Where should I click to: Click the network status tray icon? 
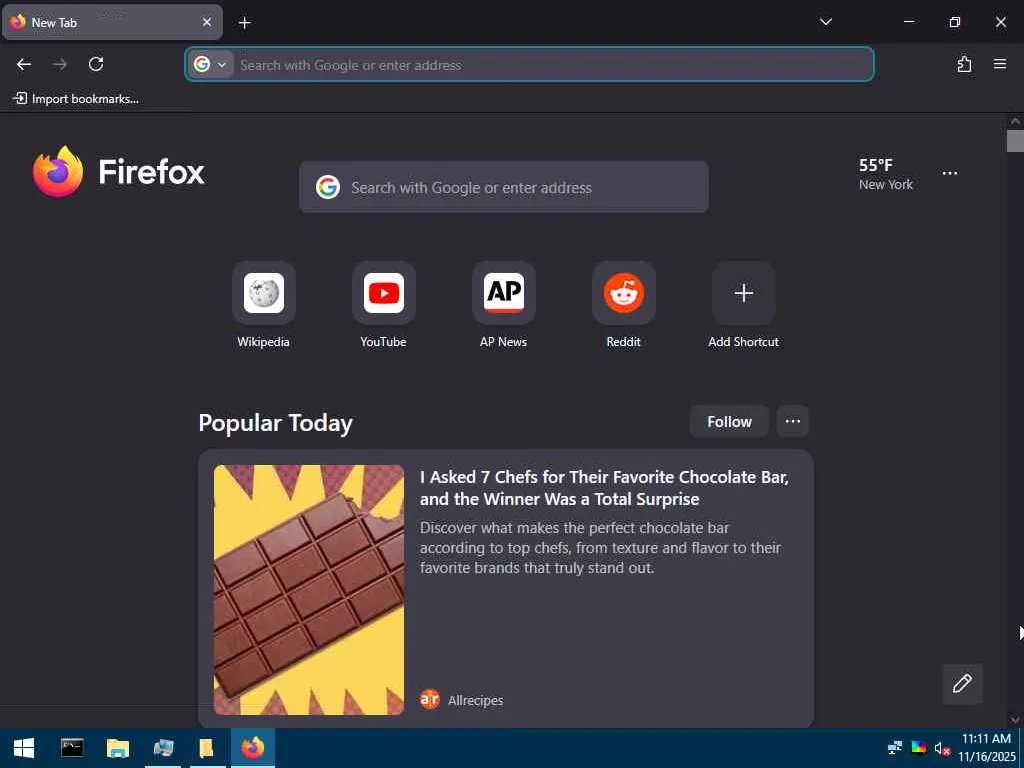(895, 748)
